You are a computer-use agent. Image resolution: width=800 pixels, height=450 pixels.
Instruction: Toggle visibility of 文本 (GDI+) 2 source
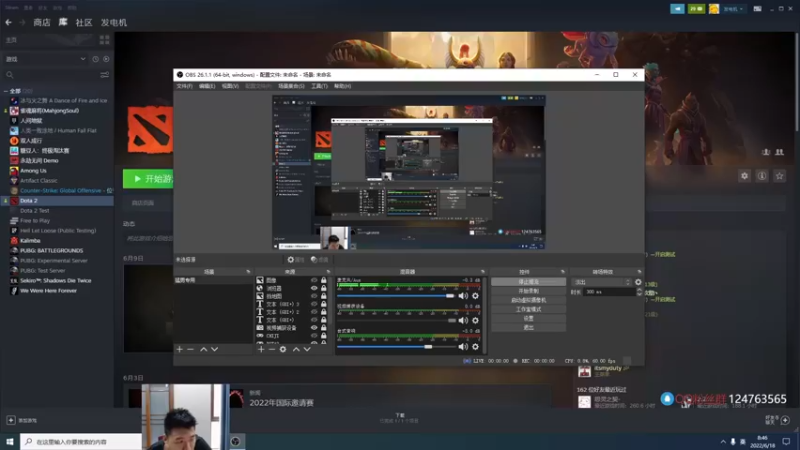[x=314, y=312]
